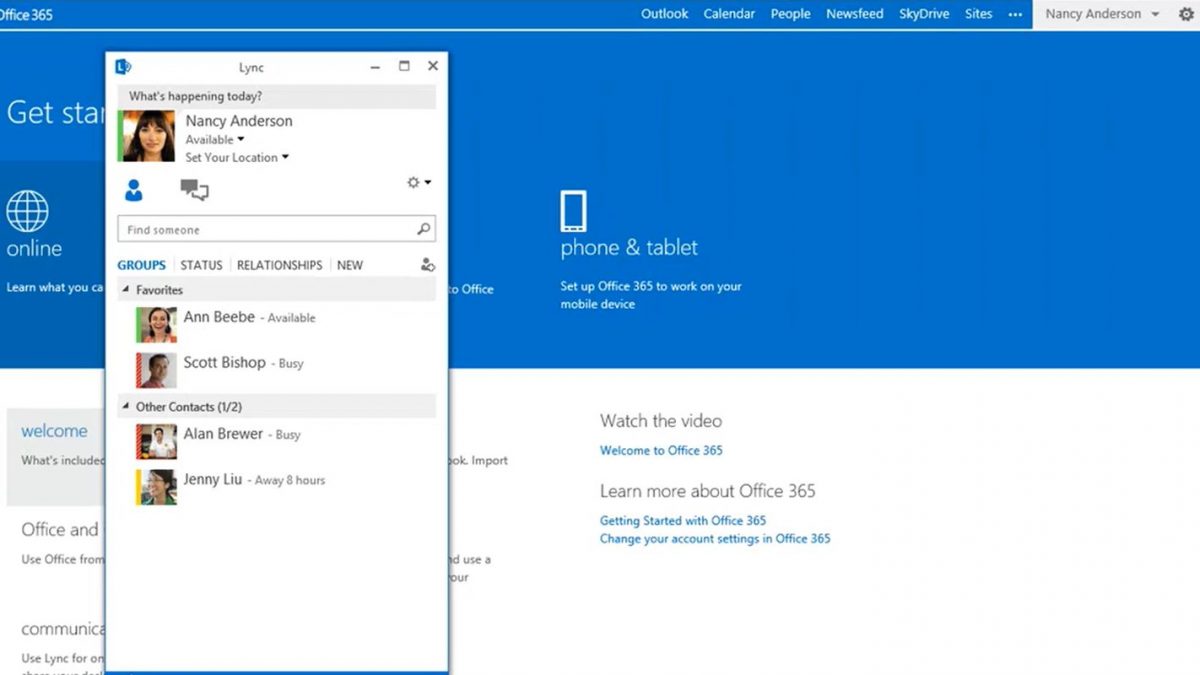
Task: Click Ann Beebe's contact photo
Action: coord(156,324)
